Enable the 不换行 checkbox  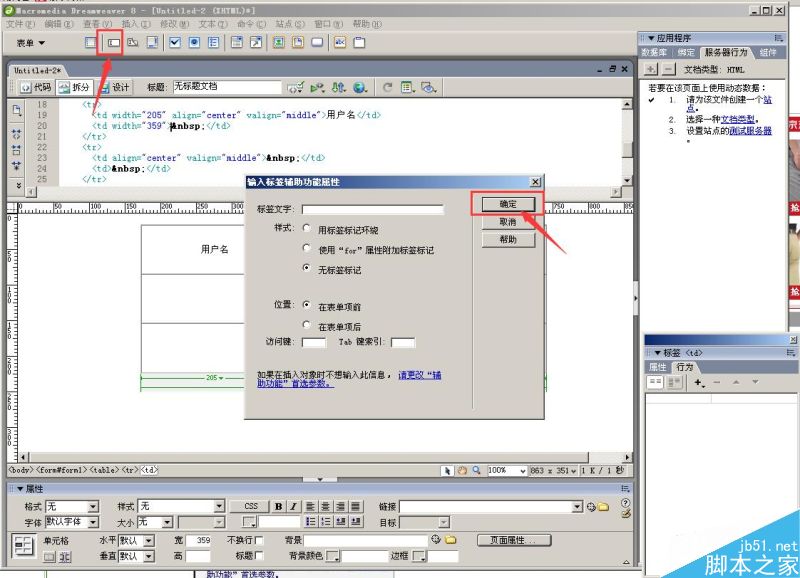[x=259, y=540]
